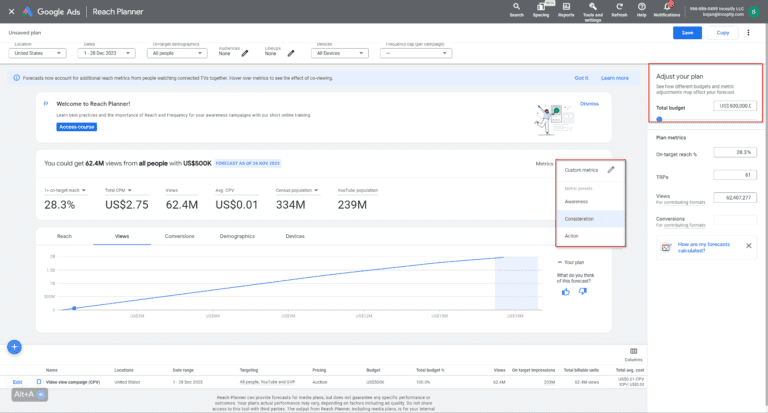Open How are my forecasts calculated link
Viewport: 768px width, 413px height.
(703, 247)
